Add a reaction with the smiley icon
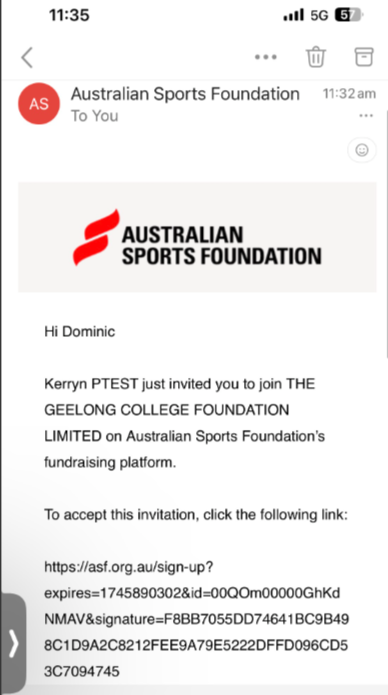This screenshot has height=695, width=388. pyautogui.click(x=362, y=150)
